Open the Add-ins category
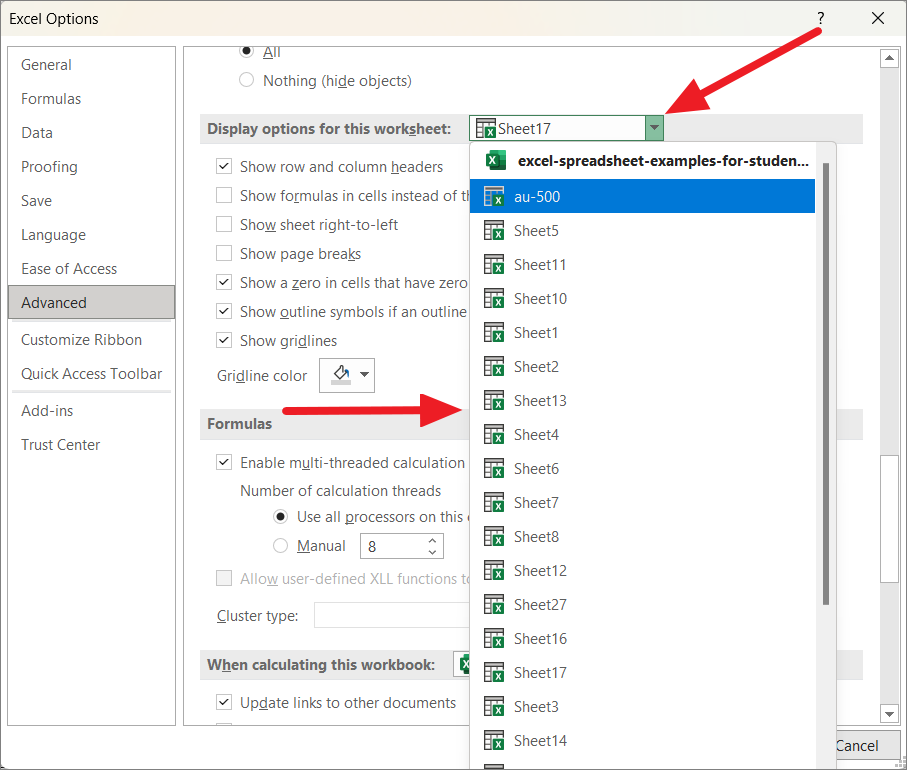The height and width of the screenshot is (770, 907). coord(91,411)
